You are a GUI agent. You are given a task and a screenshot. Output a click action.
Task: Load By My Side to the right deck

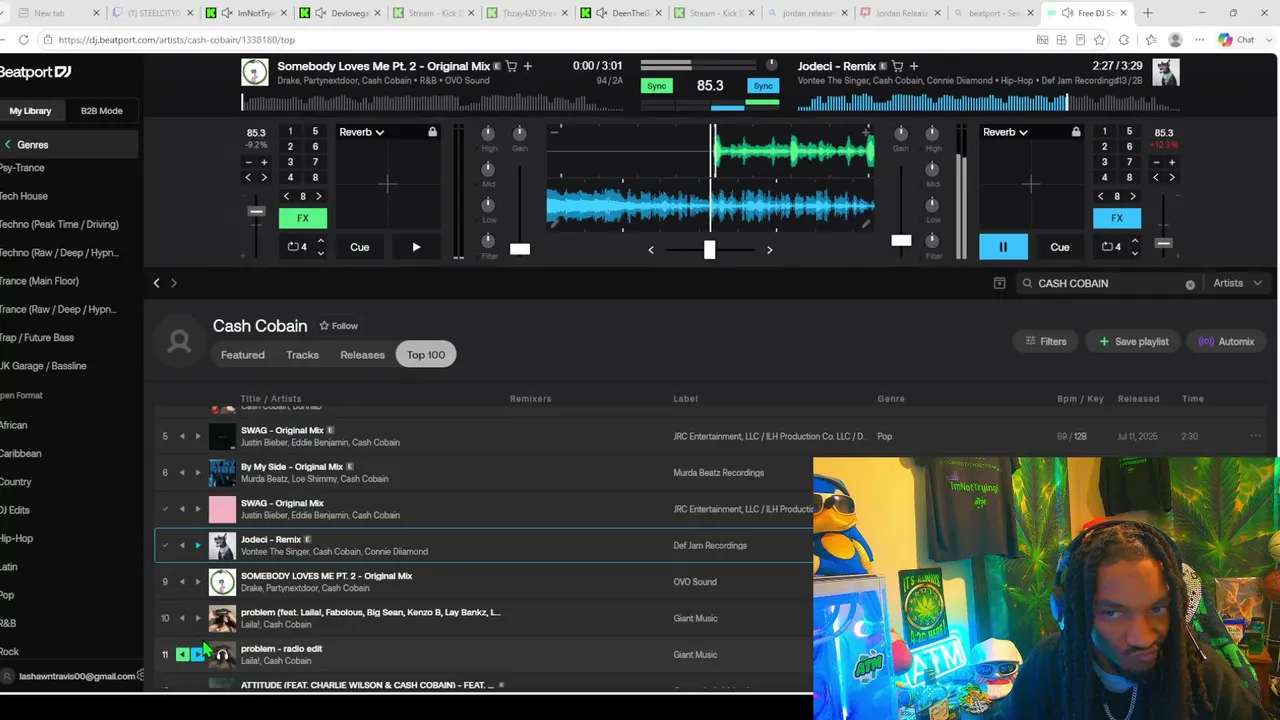click(x=198, y=472)
